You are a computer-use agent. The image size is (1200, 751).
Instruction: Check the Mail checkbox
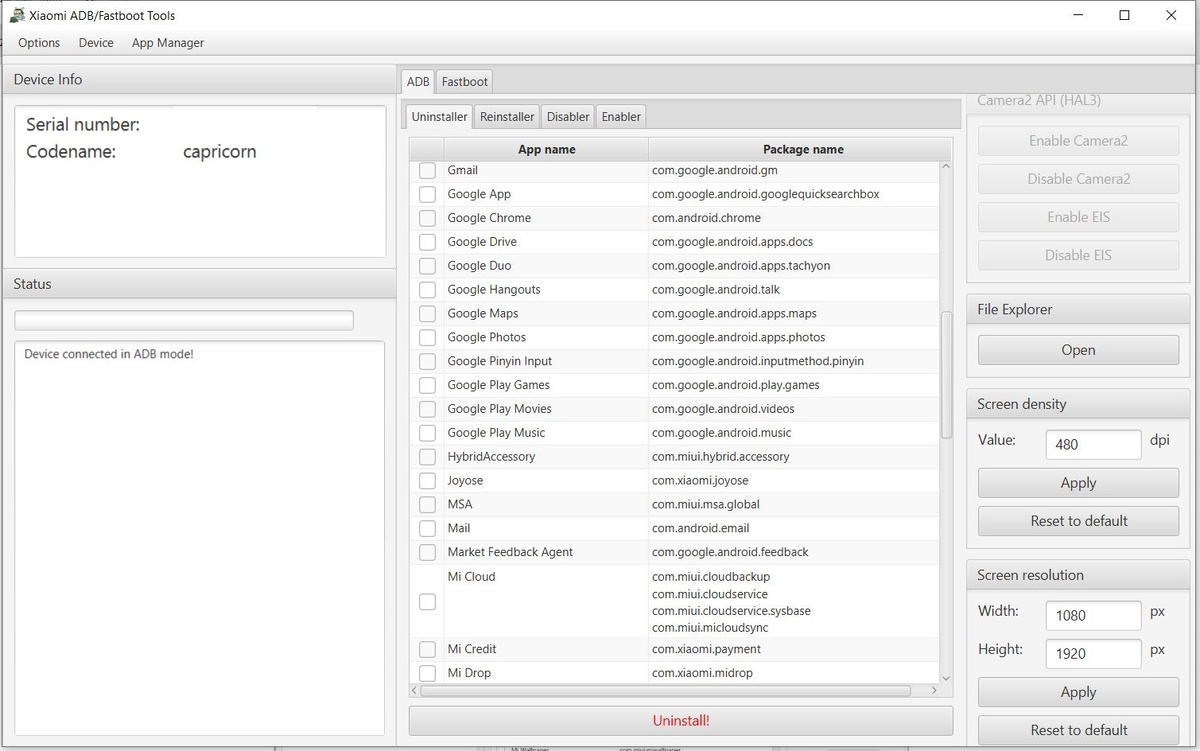pyautogui.click(x=427, y=528)
